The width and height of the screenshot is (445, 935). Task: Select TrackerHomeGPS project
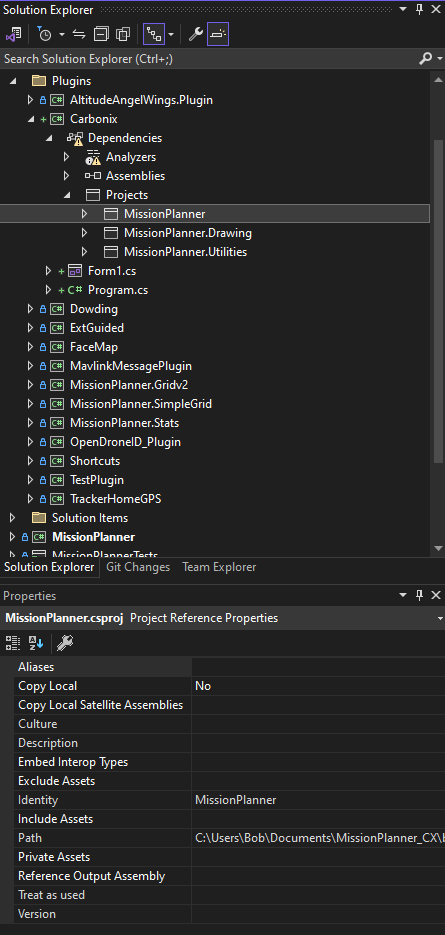pyautogui.click(x=116, y=499)
